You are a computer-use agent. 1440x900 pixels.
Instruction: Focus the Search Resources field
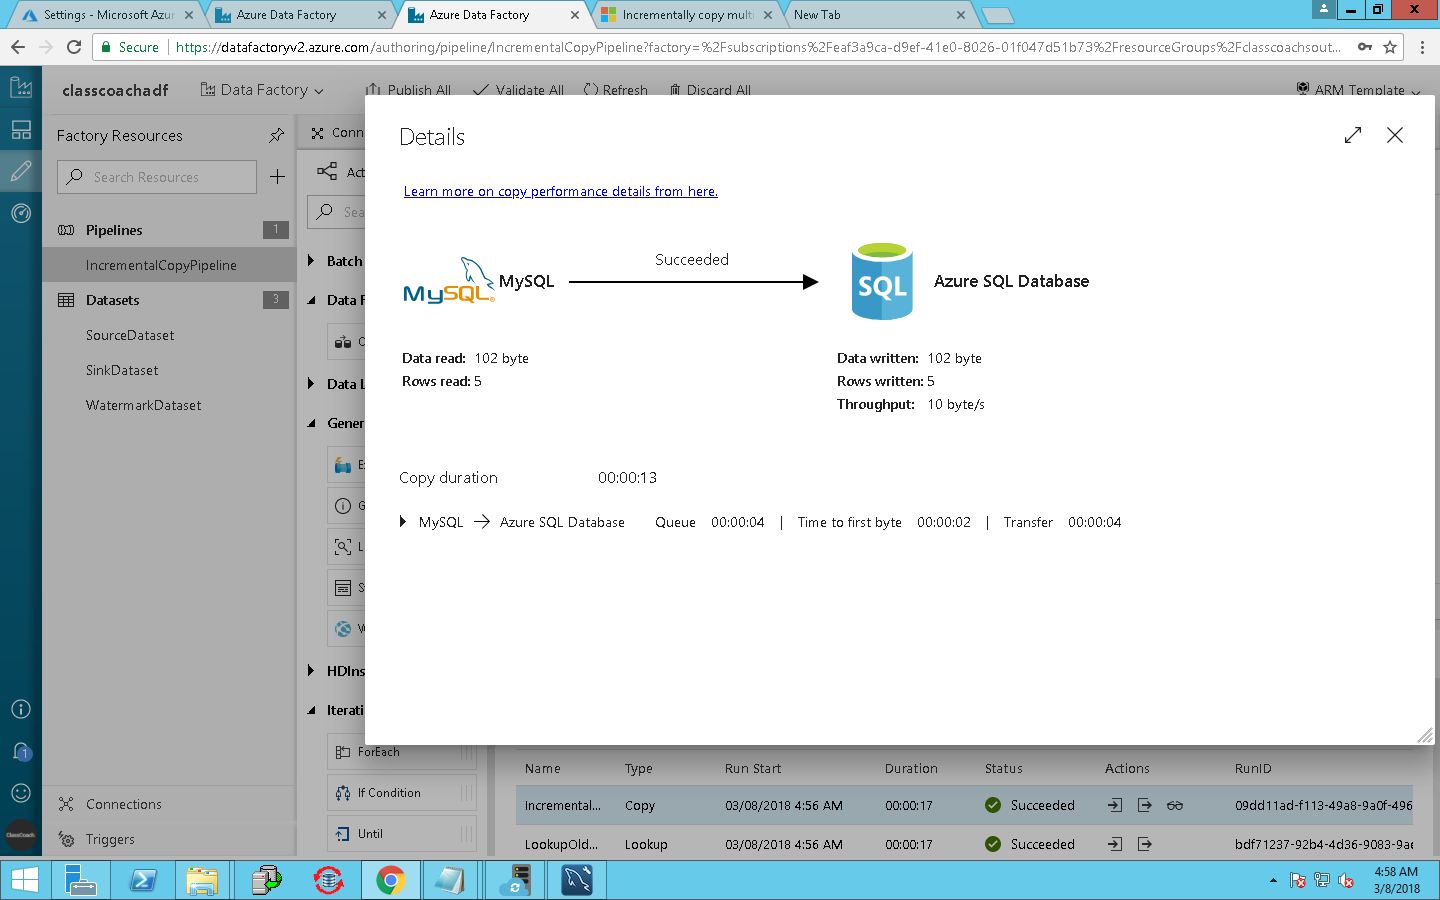click(157, 177)
